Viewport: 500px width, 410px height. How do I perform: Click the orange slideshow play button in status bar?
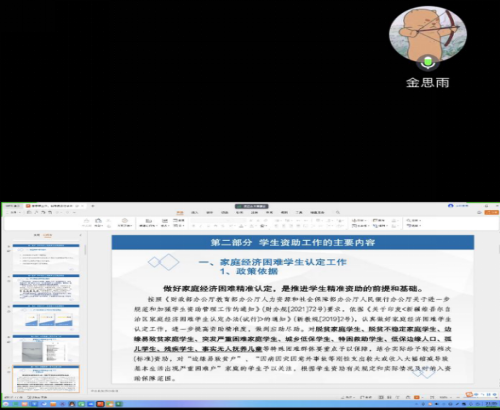(x=417, y=397)
